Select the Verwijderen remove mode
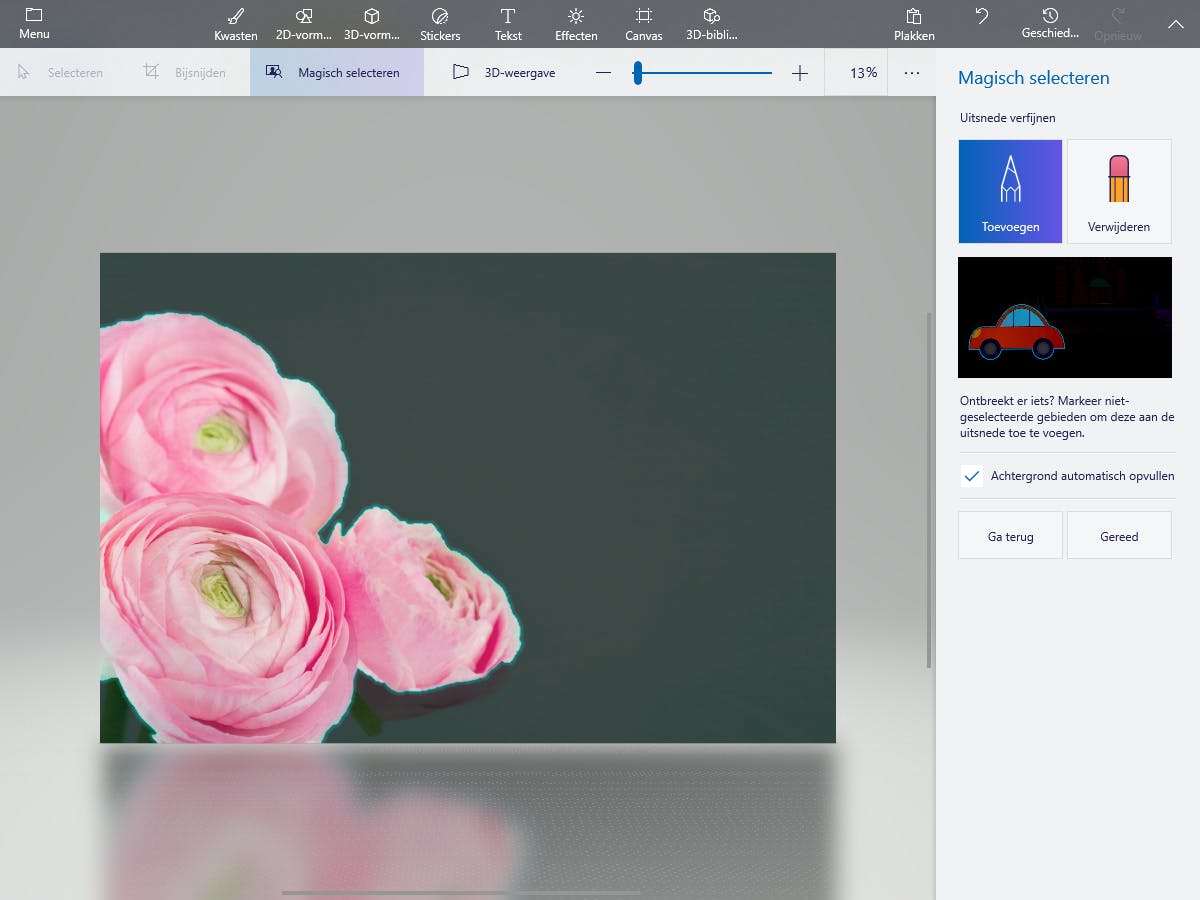1200x900 pixels. pos(1119,191)
